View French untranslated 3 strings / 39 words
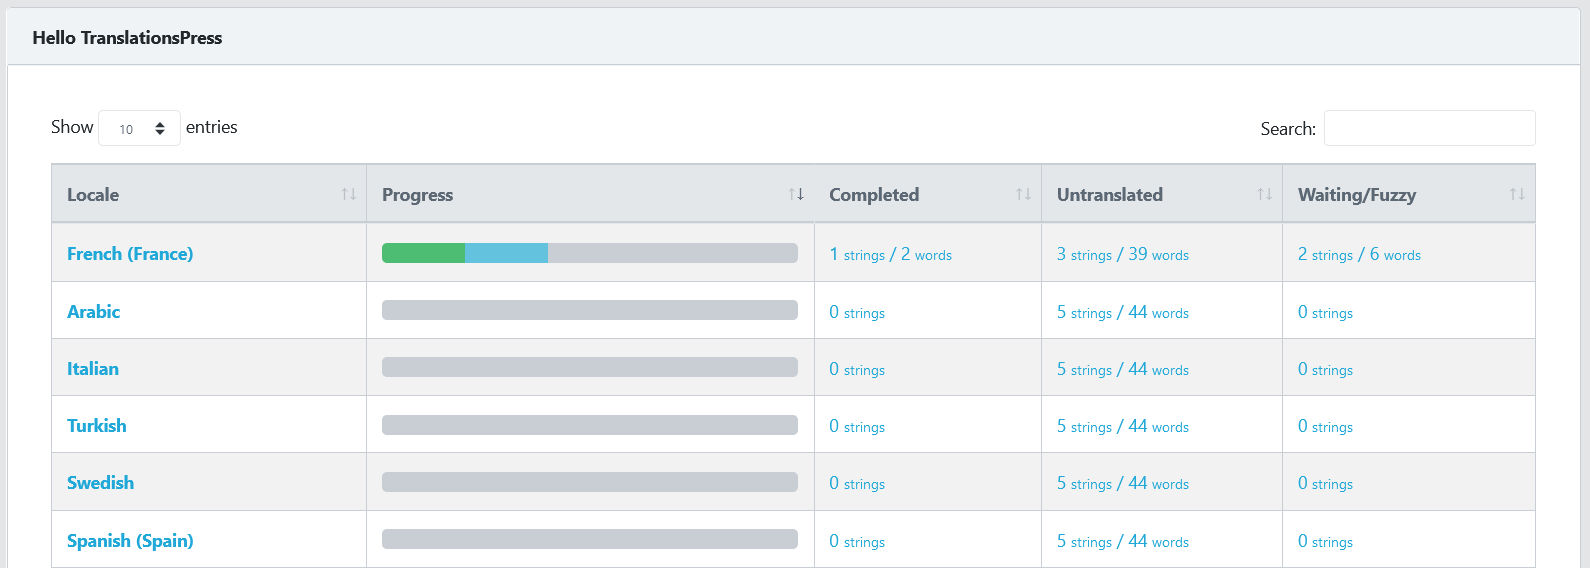This screenshot has width=1590, height=568. coord(1123,254)
